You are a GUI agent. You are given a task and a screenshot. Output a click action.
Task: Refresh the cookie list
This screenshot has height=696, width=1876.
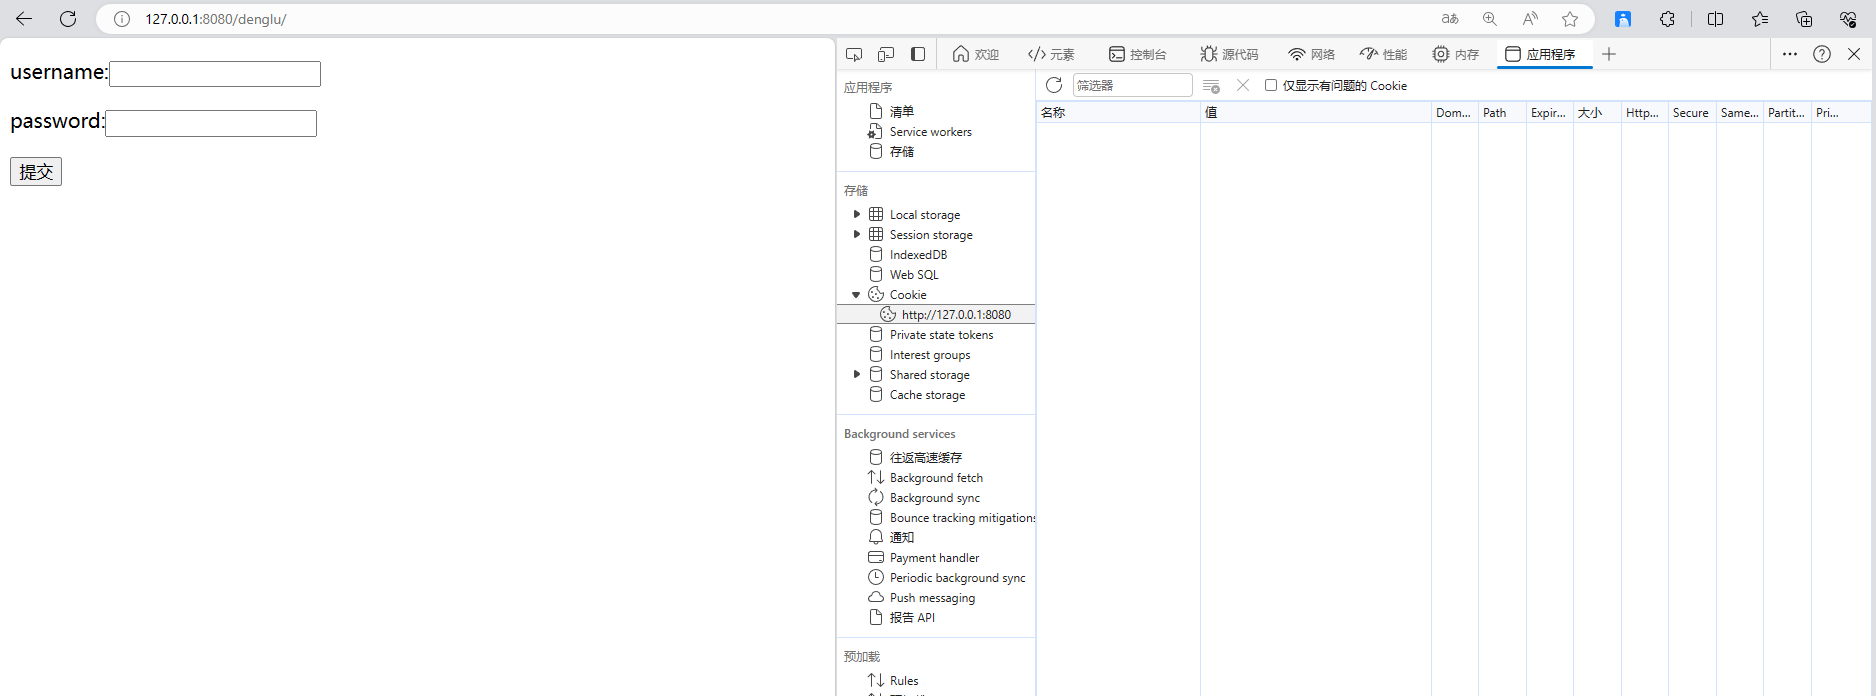(x=1054, y=85)
